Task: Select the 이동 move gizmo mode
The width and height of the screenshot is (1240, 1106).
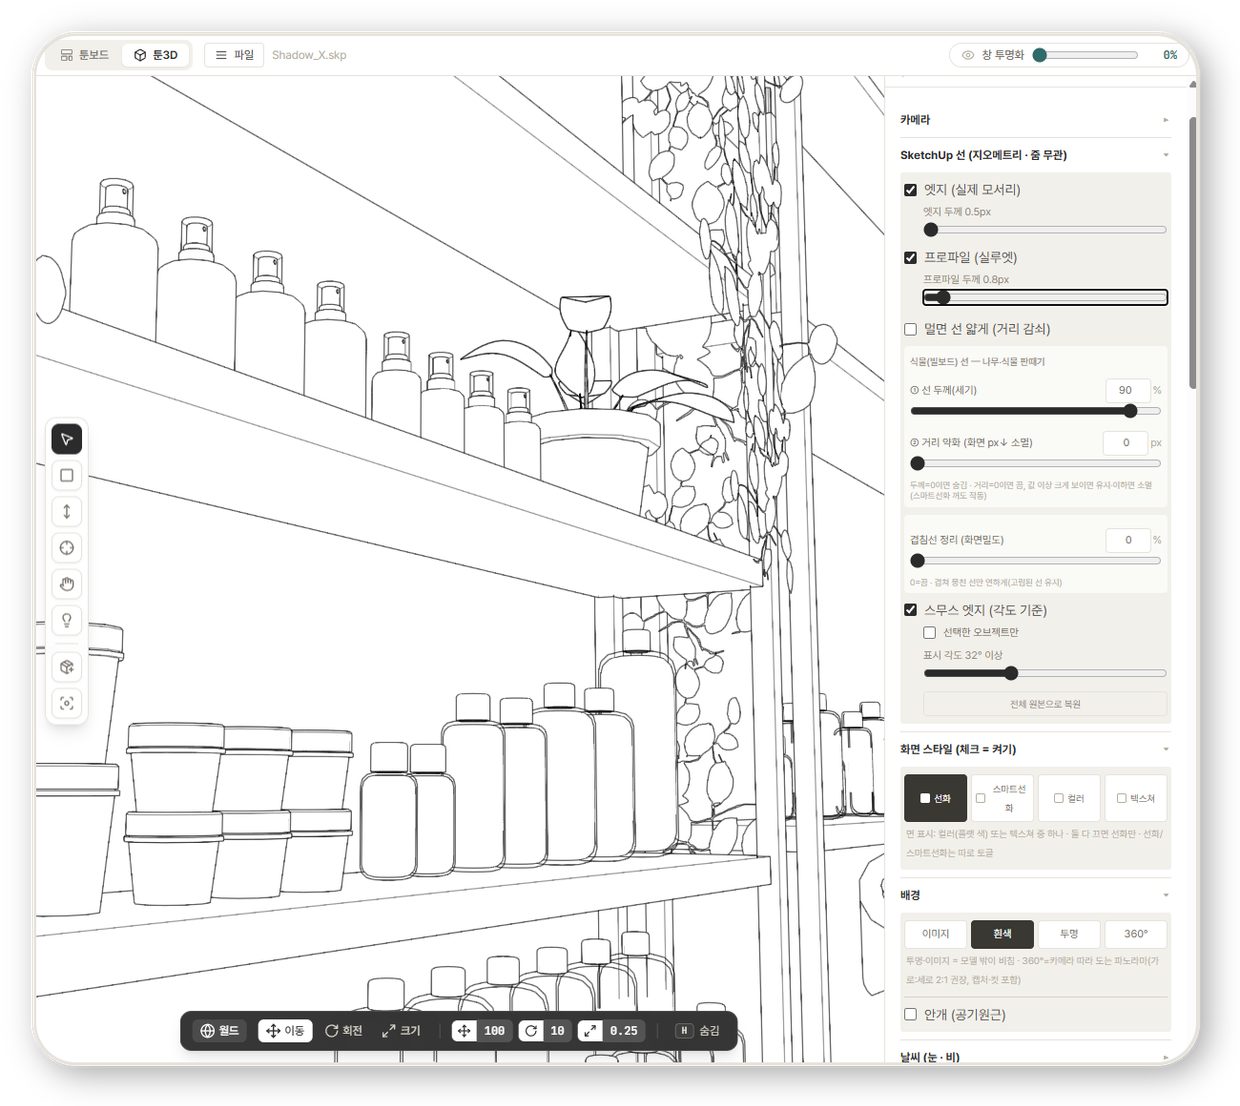Action: tap(285, 1030)
